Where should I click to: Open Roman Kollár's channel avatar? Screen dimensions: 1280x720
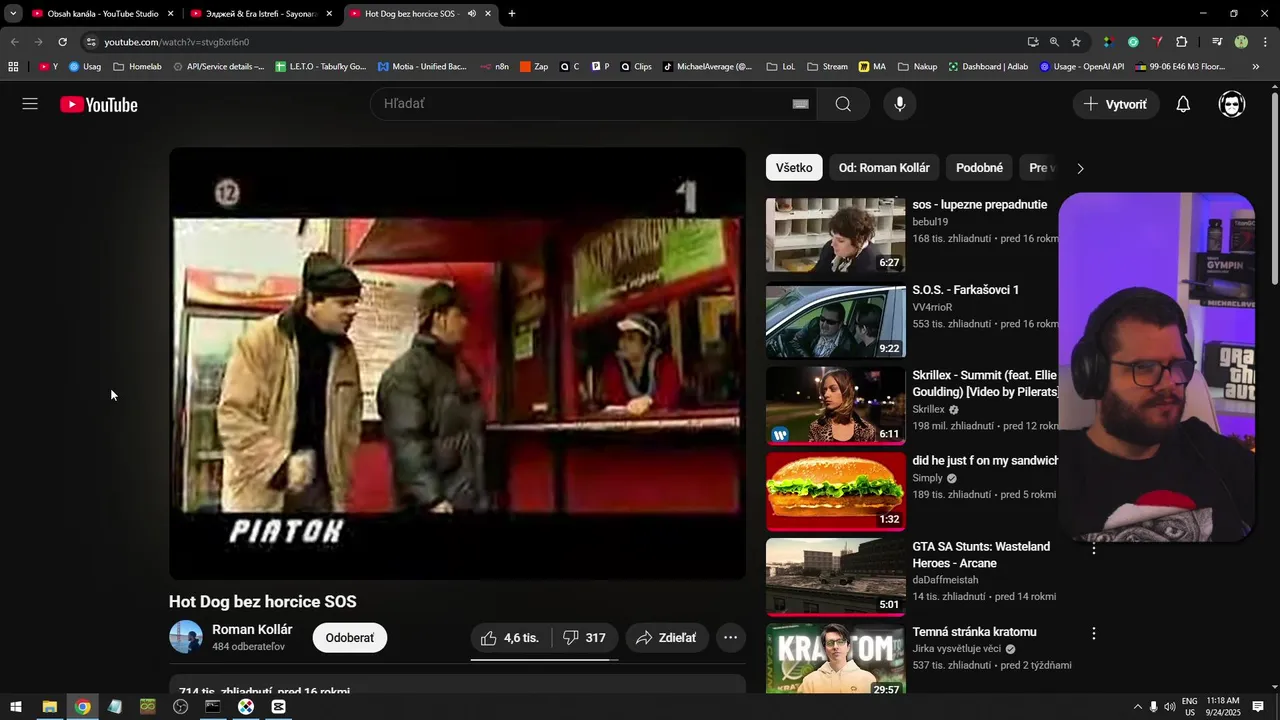tap(186, 637)
